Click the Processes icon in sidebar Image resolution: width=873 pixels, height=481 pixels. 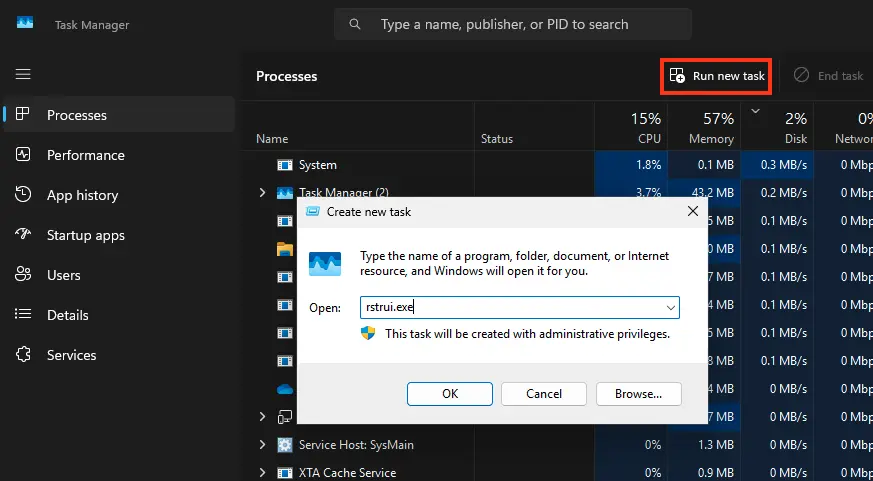tap(24, 115)
